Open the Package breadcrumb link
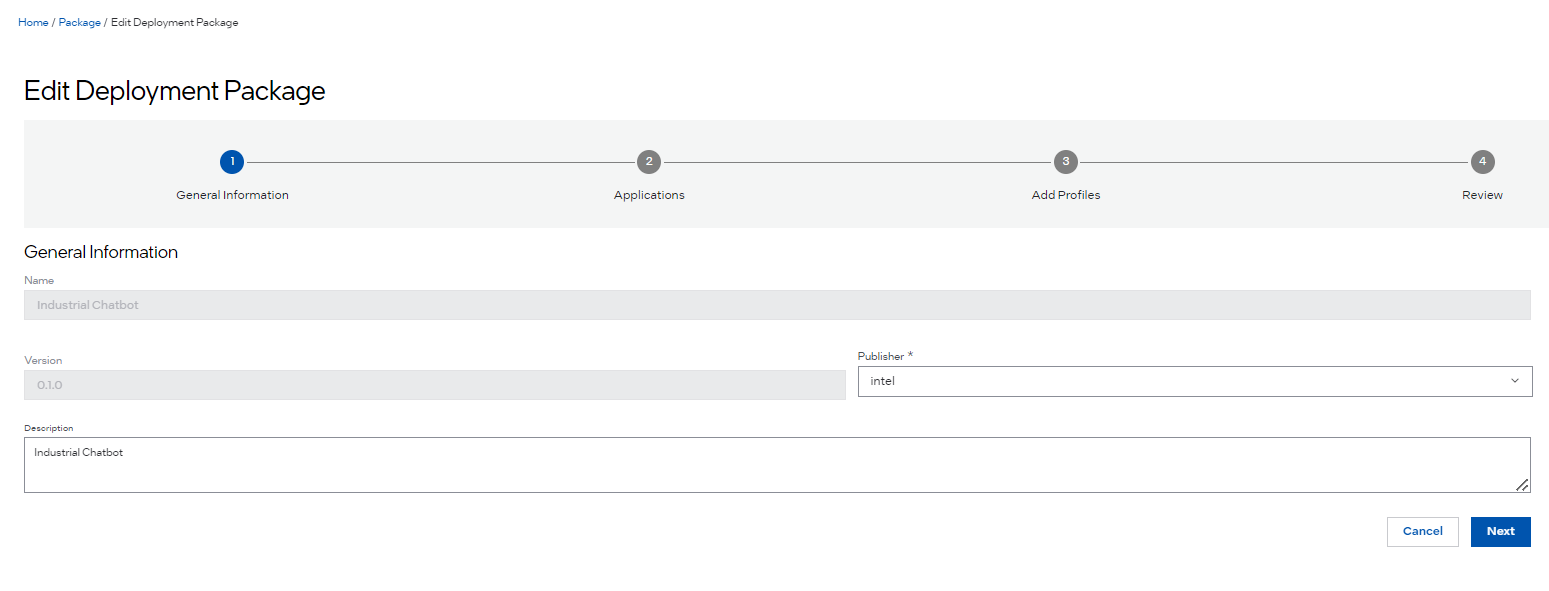 click(79, 22)
